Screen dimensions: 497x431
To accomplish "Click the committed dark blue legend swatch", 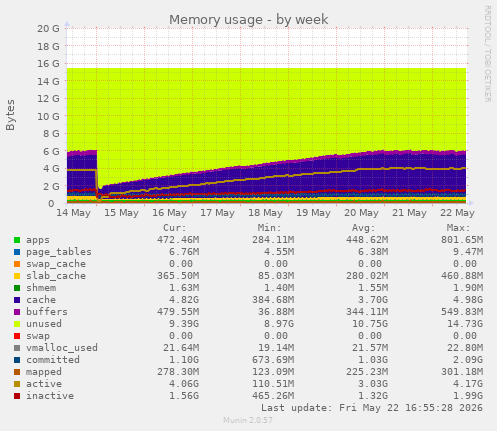I will [17, 360].
